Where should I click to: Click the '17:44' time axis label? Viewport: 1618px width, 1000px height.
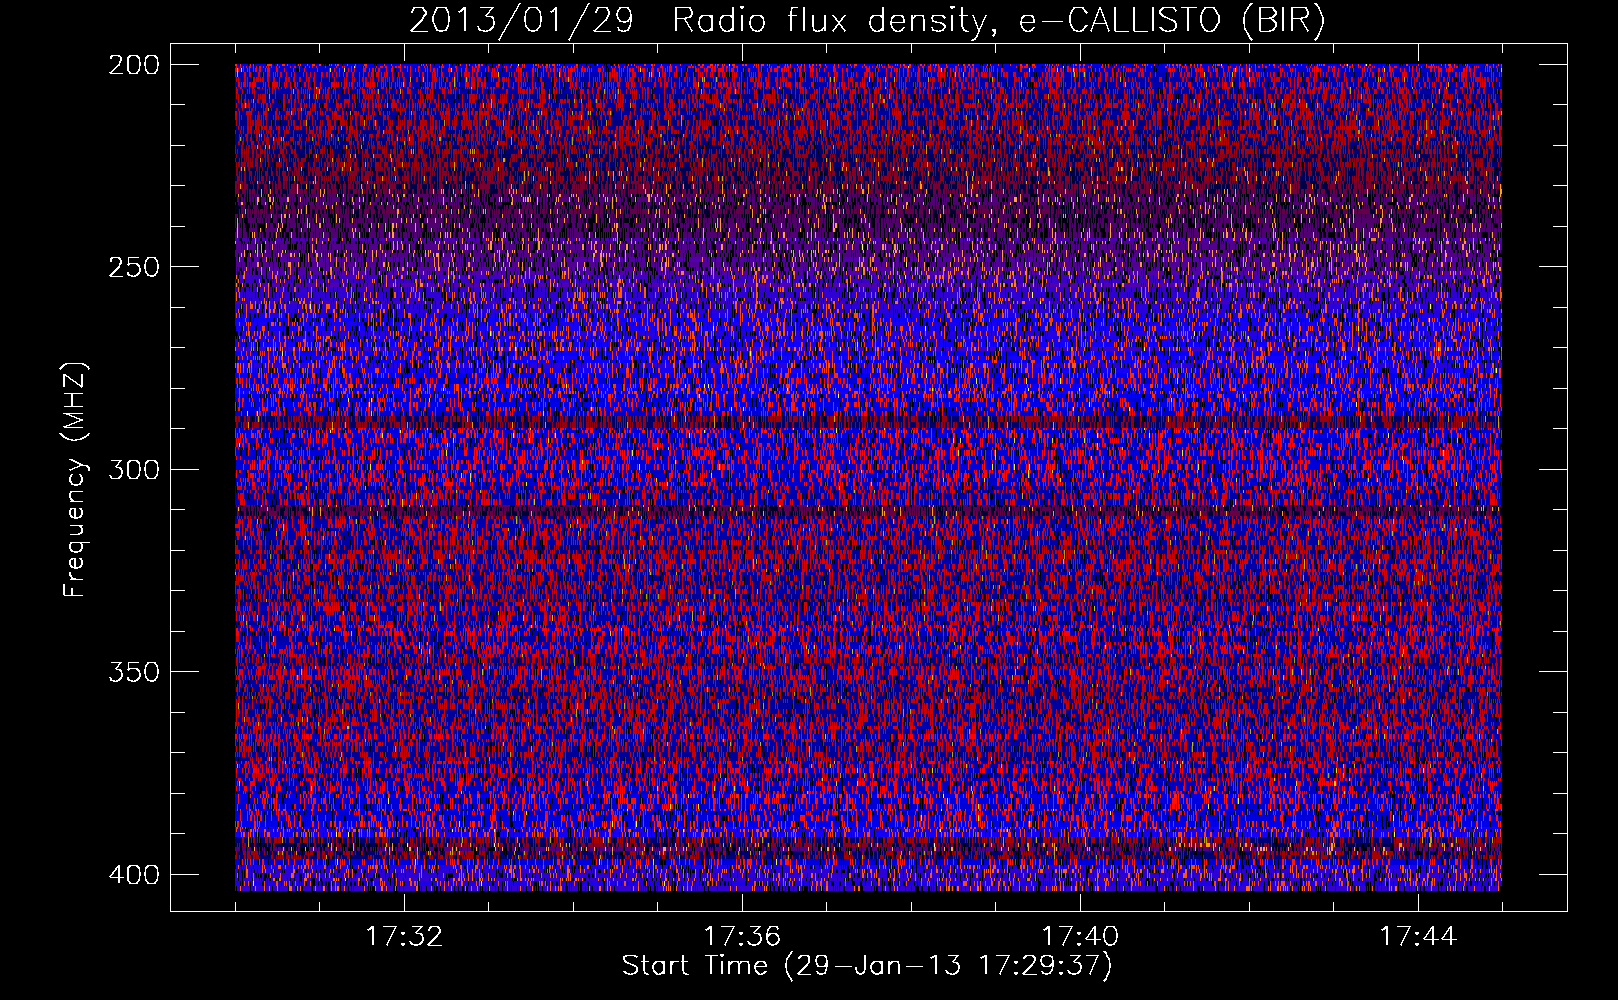[1418, 937]
